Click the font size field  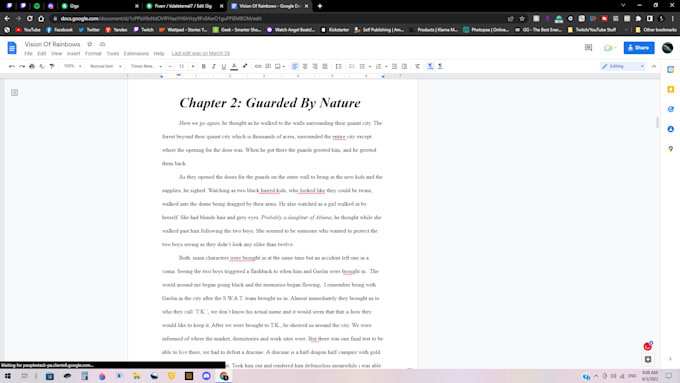181,66
